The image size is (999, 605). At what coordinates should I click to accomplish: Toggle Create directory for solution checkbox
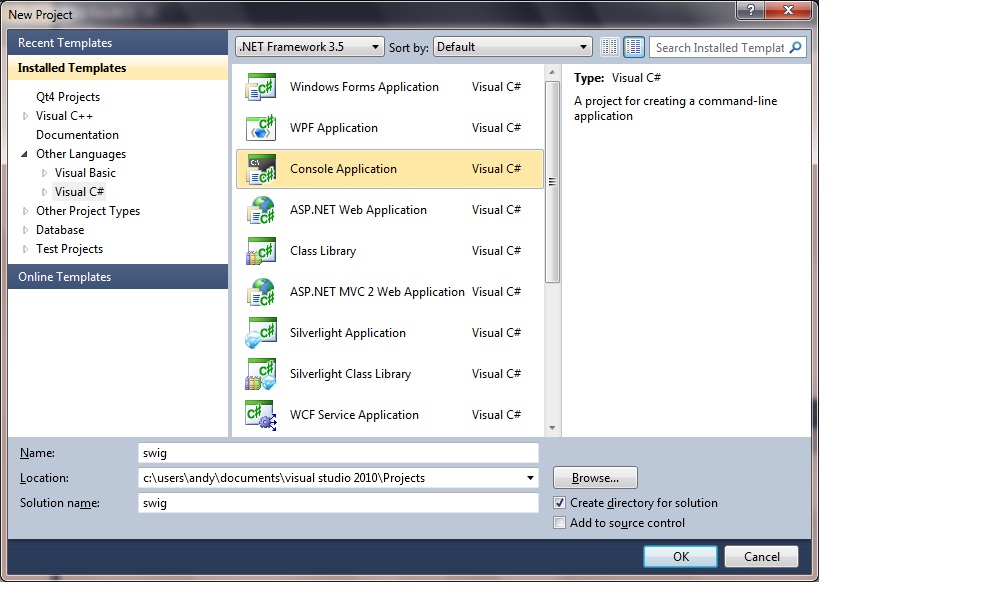559,503
